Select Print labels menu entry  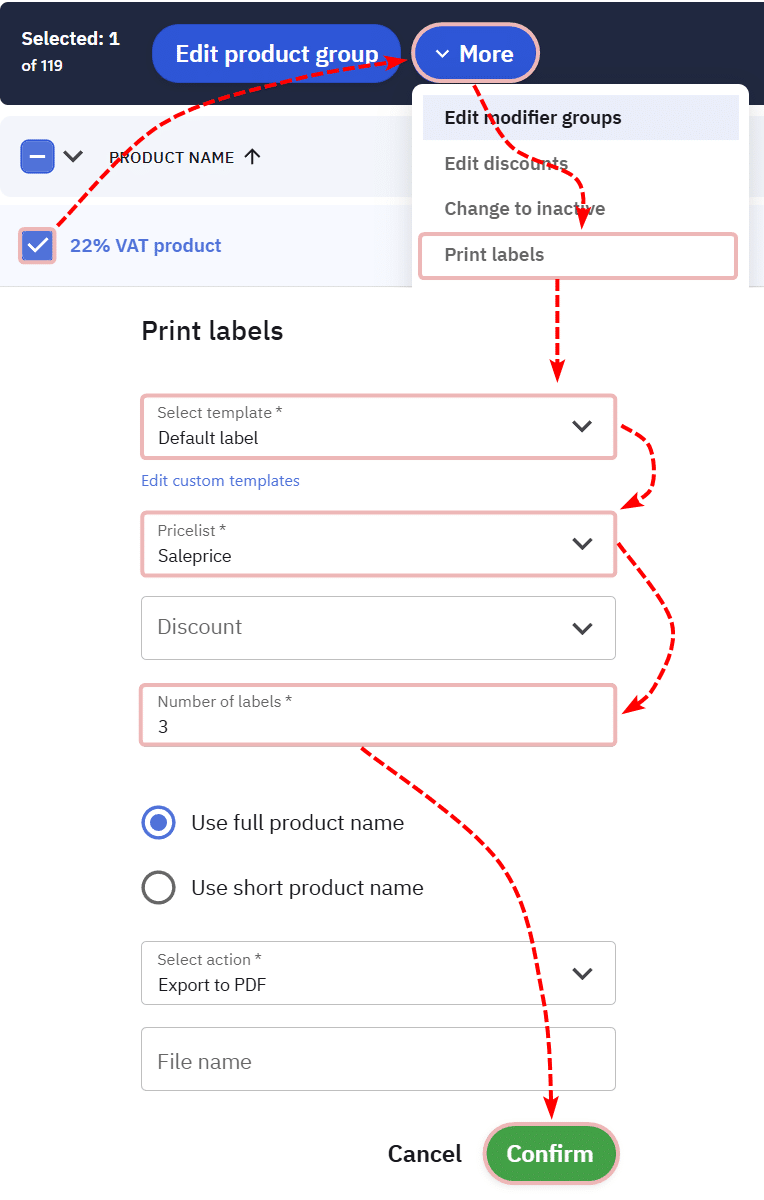pos(495,255)
